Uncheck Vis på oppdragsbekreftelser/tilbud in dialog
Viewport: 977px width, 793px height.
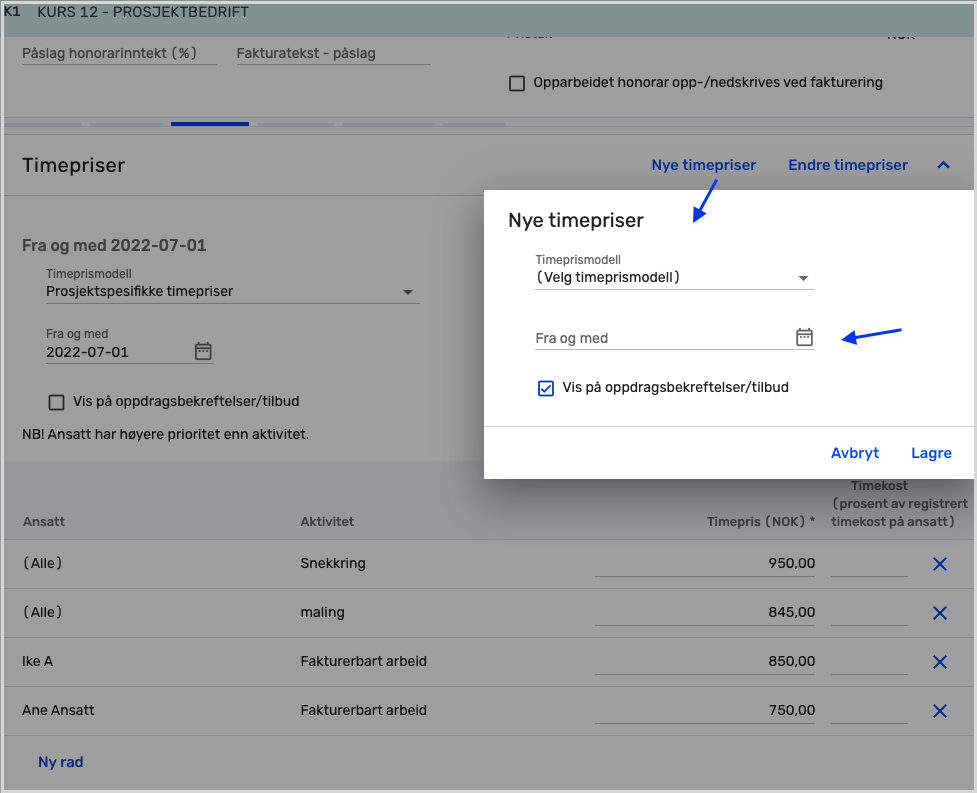tap(546, 388)
